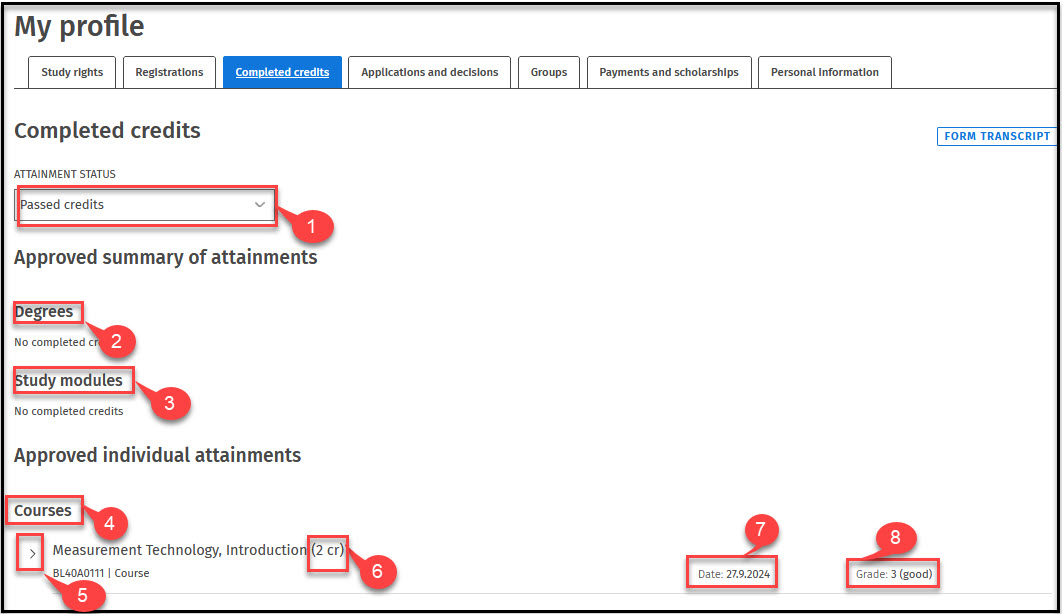Click red annotation marker number 6
Screen dimensions: 1062x614
[x=377, y=572]
